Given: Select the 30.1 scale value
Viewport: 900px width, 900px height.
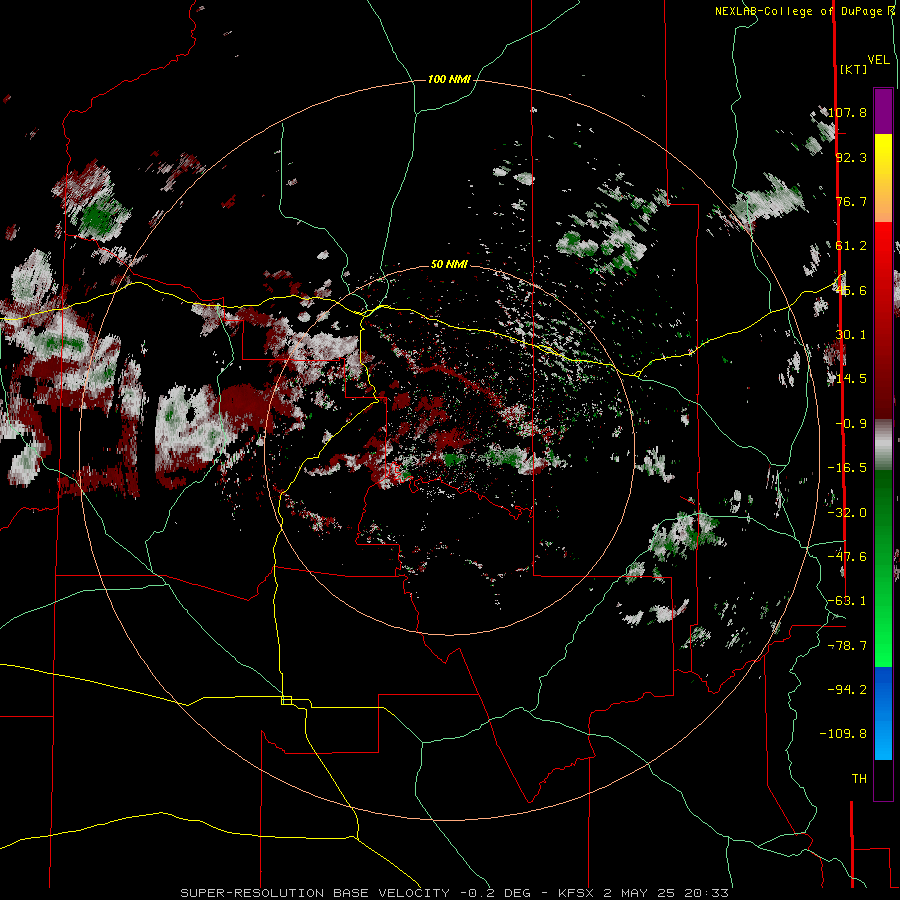Looking at the screenshot, I should pos(851,335).
